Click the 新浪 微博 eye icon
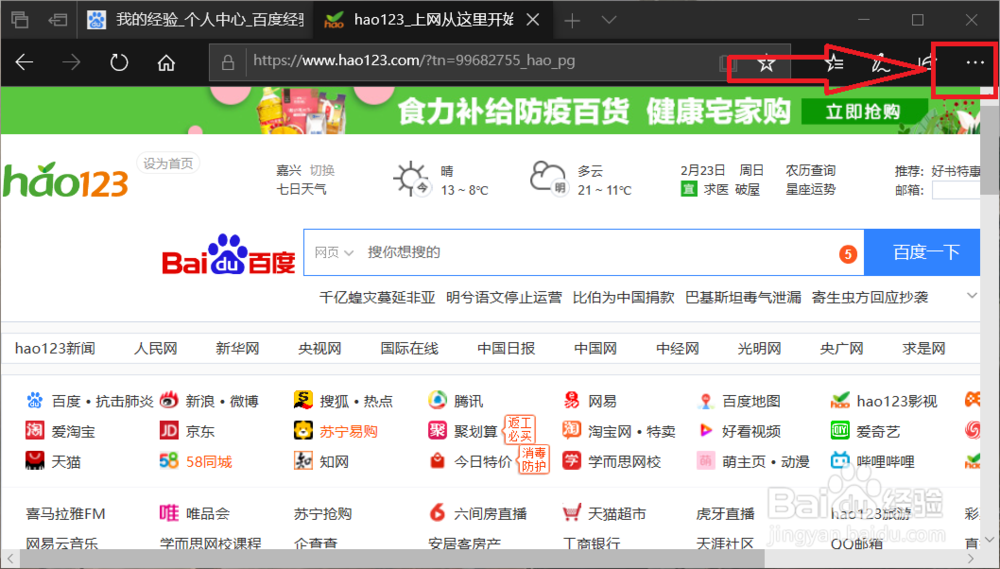Viewport: 1000px width, 569px height. (x=169, y=401)
